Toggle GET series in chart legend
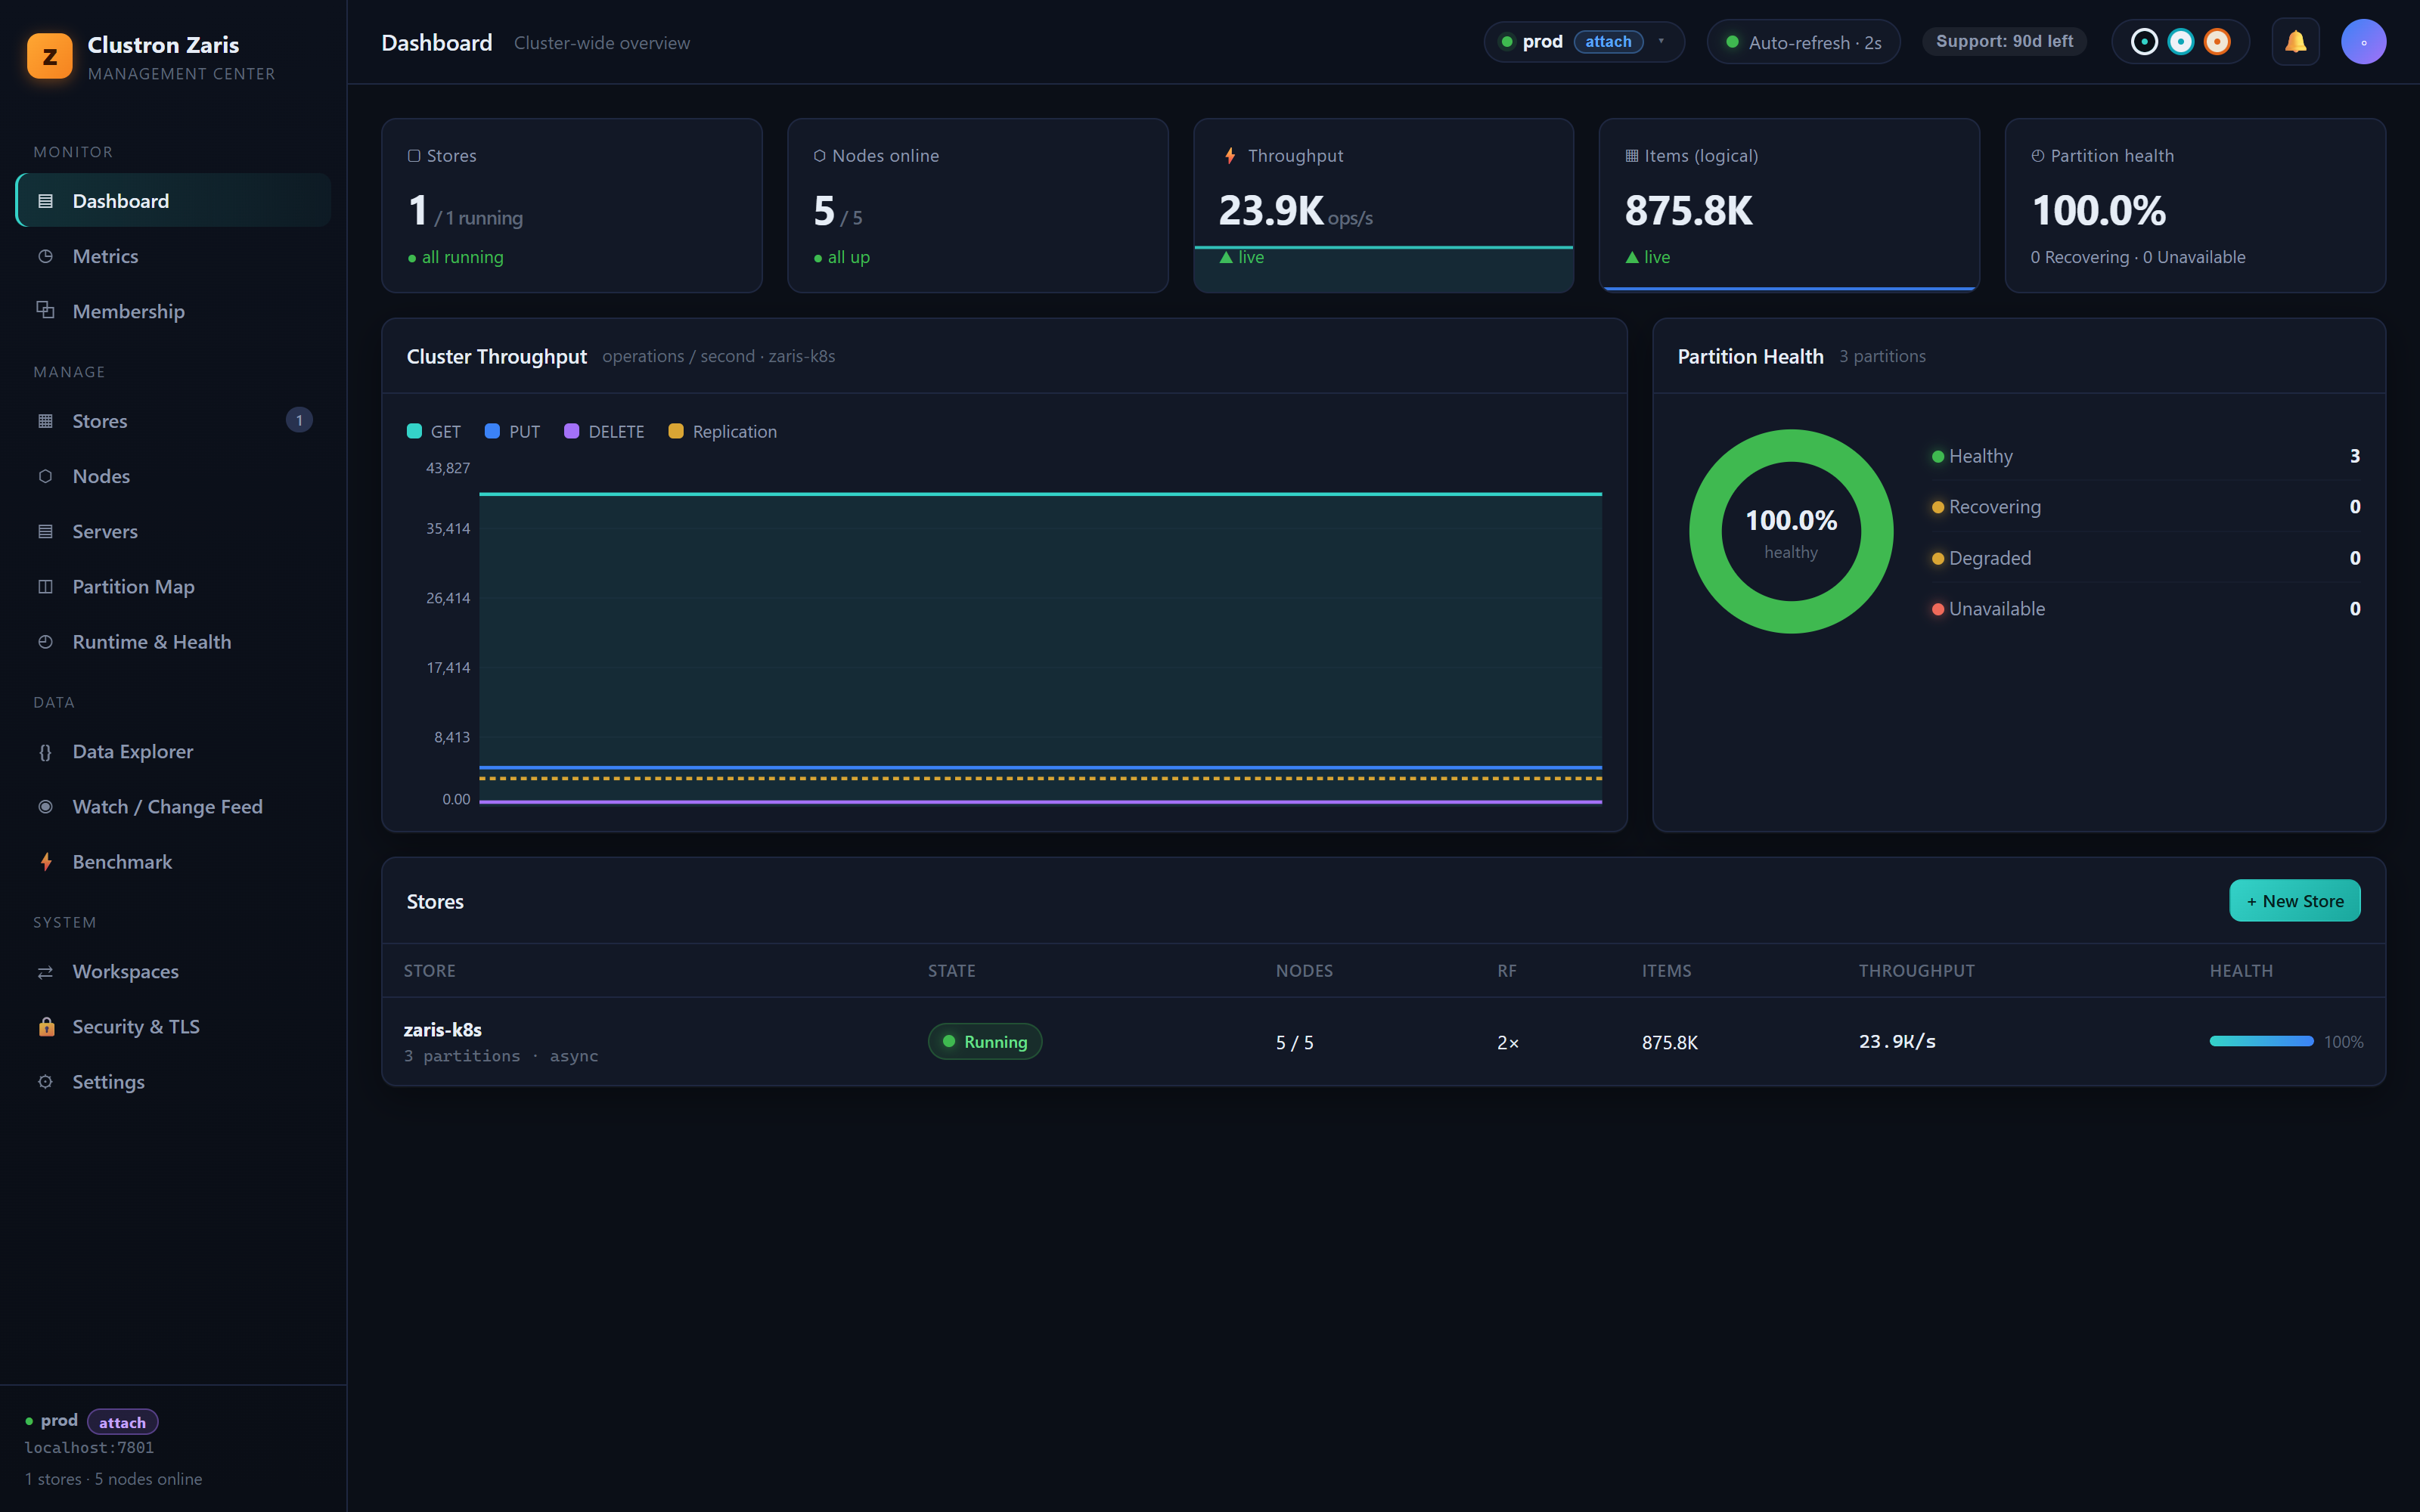Image resolution: width=2420 pixels, height=1512 pixels. click(x=434, y=431)
